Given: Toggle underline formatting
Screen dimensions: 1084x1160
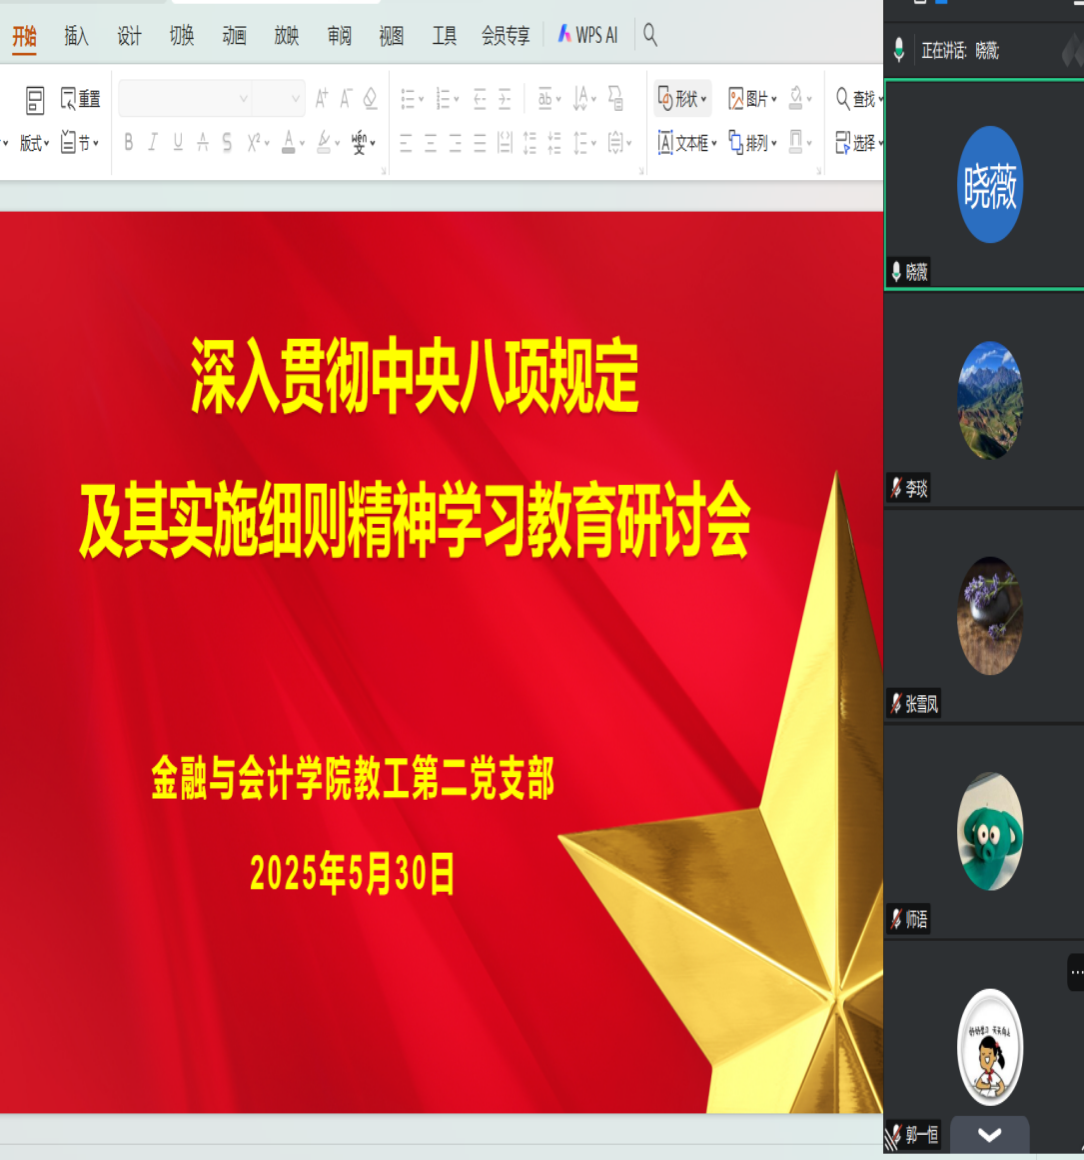Looking at the screenshot, I should pyautogui.click(x=178, y=143).
